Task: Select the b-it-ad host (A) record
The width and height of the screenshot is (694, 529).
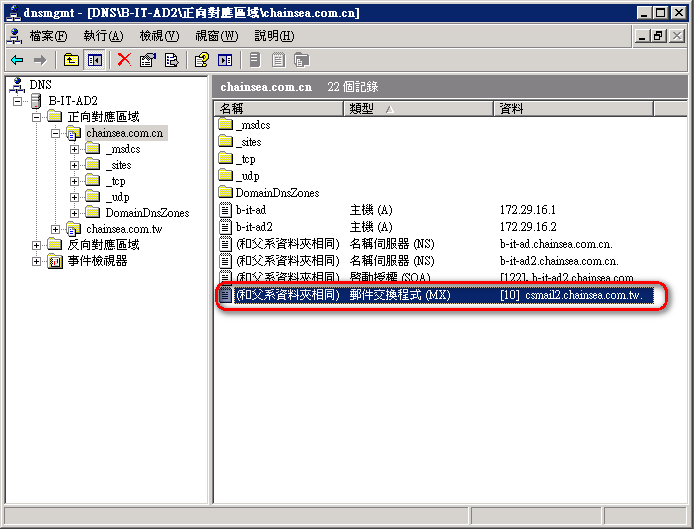Action: tap(250, 210)
